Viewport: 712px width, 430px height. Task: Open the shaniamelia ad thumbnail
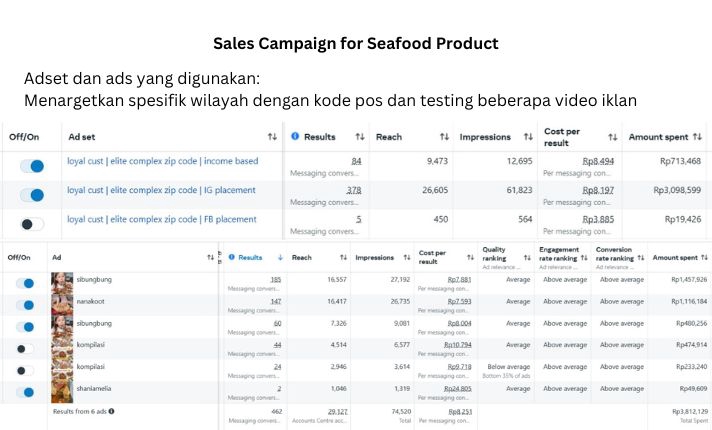click(62, 390)
